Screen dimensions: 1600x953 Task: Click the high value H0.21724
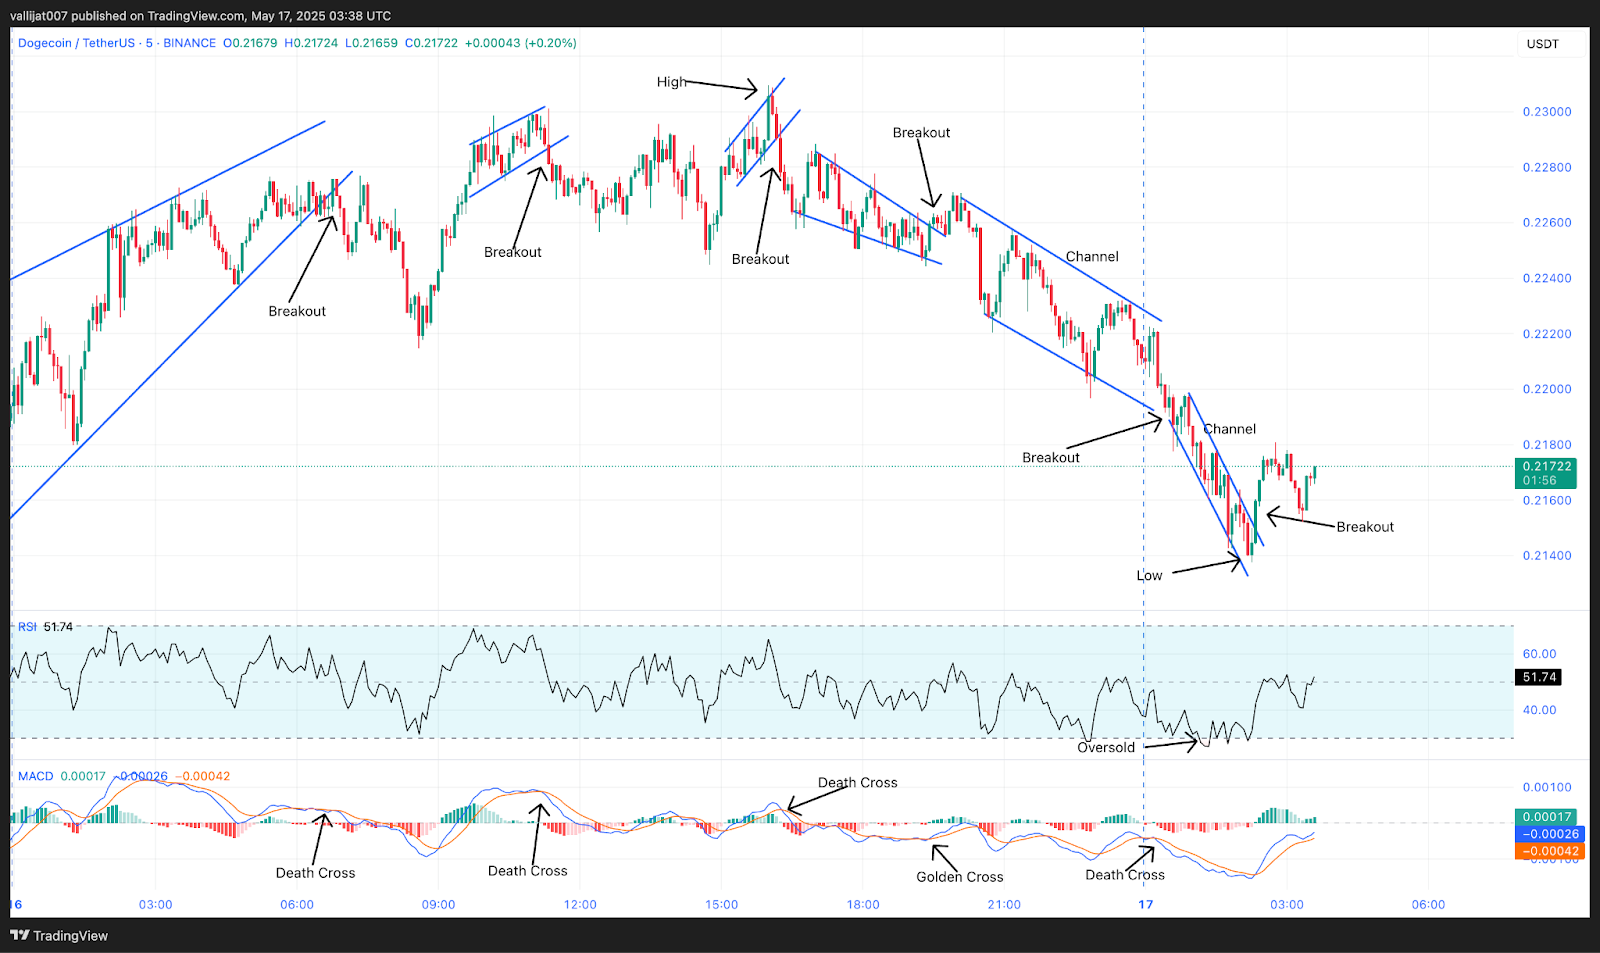coord(311,43)
